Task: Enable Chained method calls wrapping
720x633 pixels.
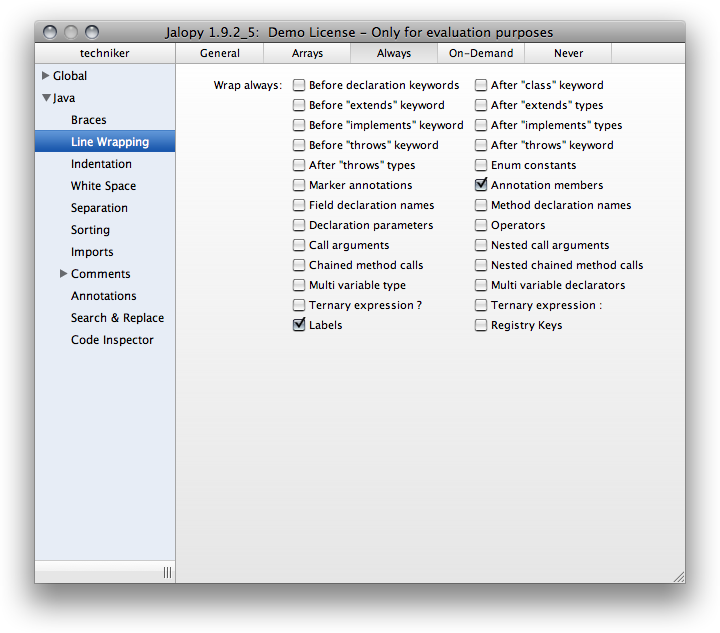Action: pyautogui.click(x=299, y=265)
